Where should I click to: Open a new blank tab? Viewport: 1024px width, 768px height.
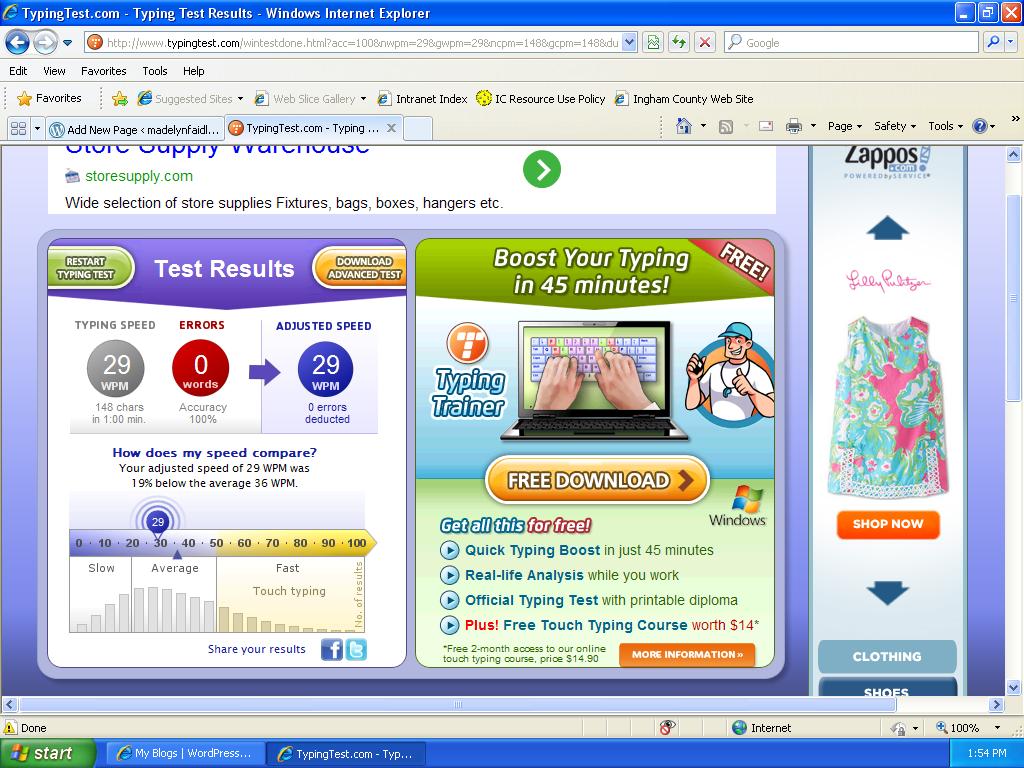(418, 129)
